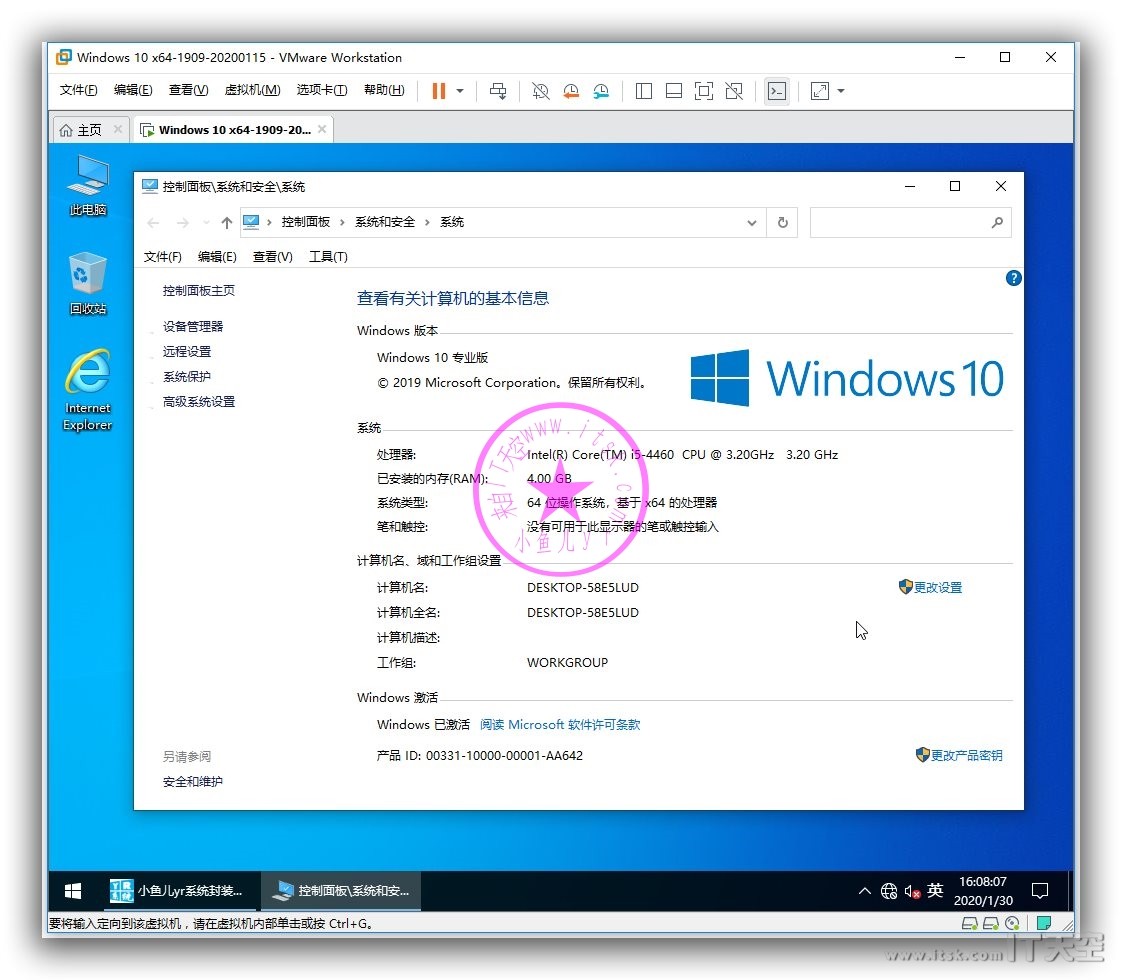Open the taskbar clock and date

tap(983, 891)
